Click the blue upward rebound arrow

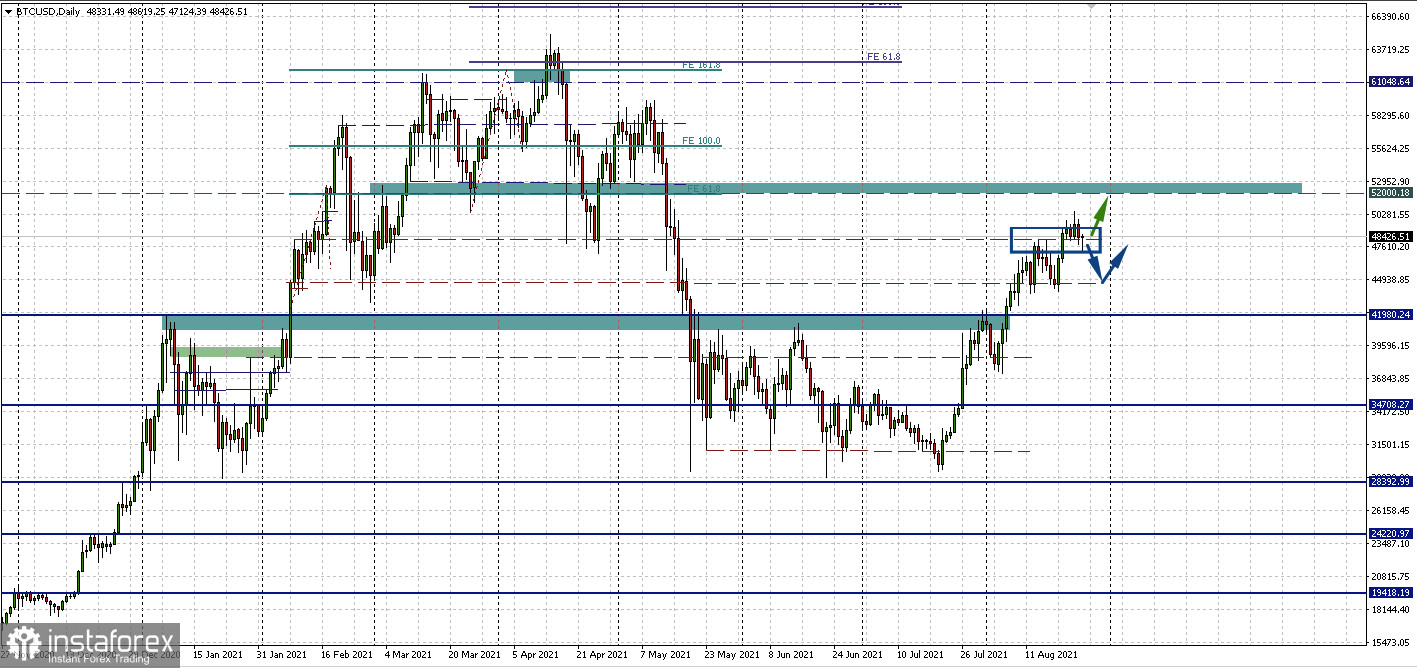coord(1116,262)
